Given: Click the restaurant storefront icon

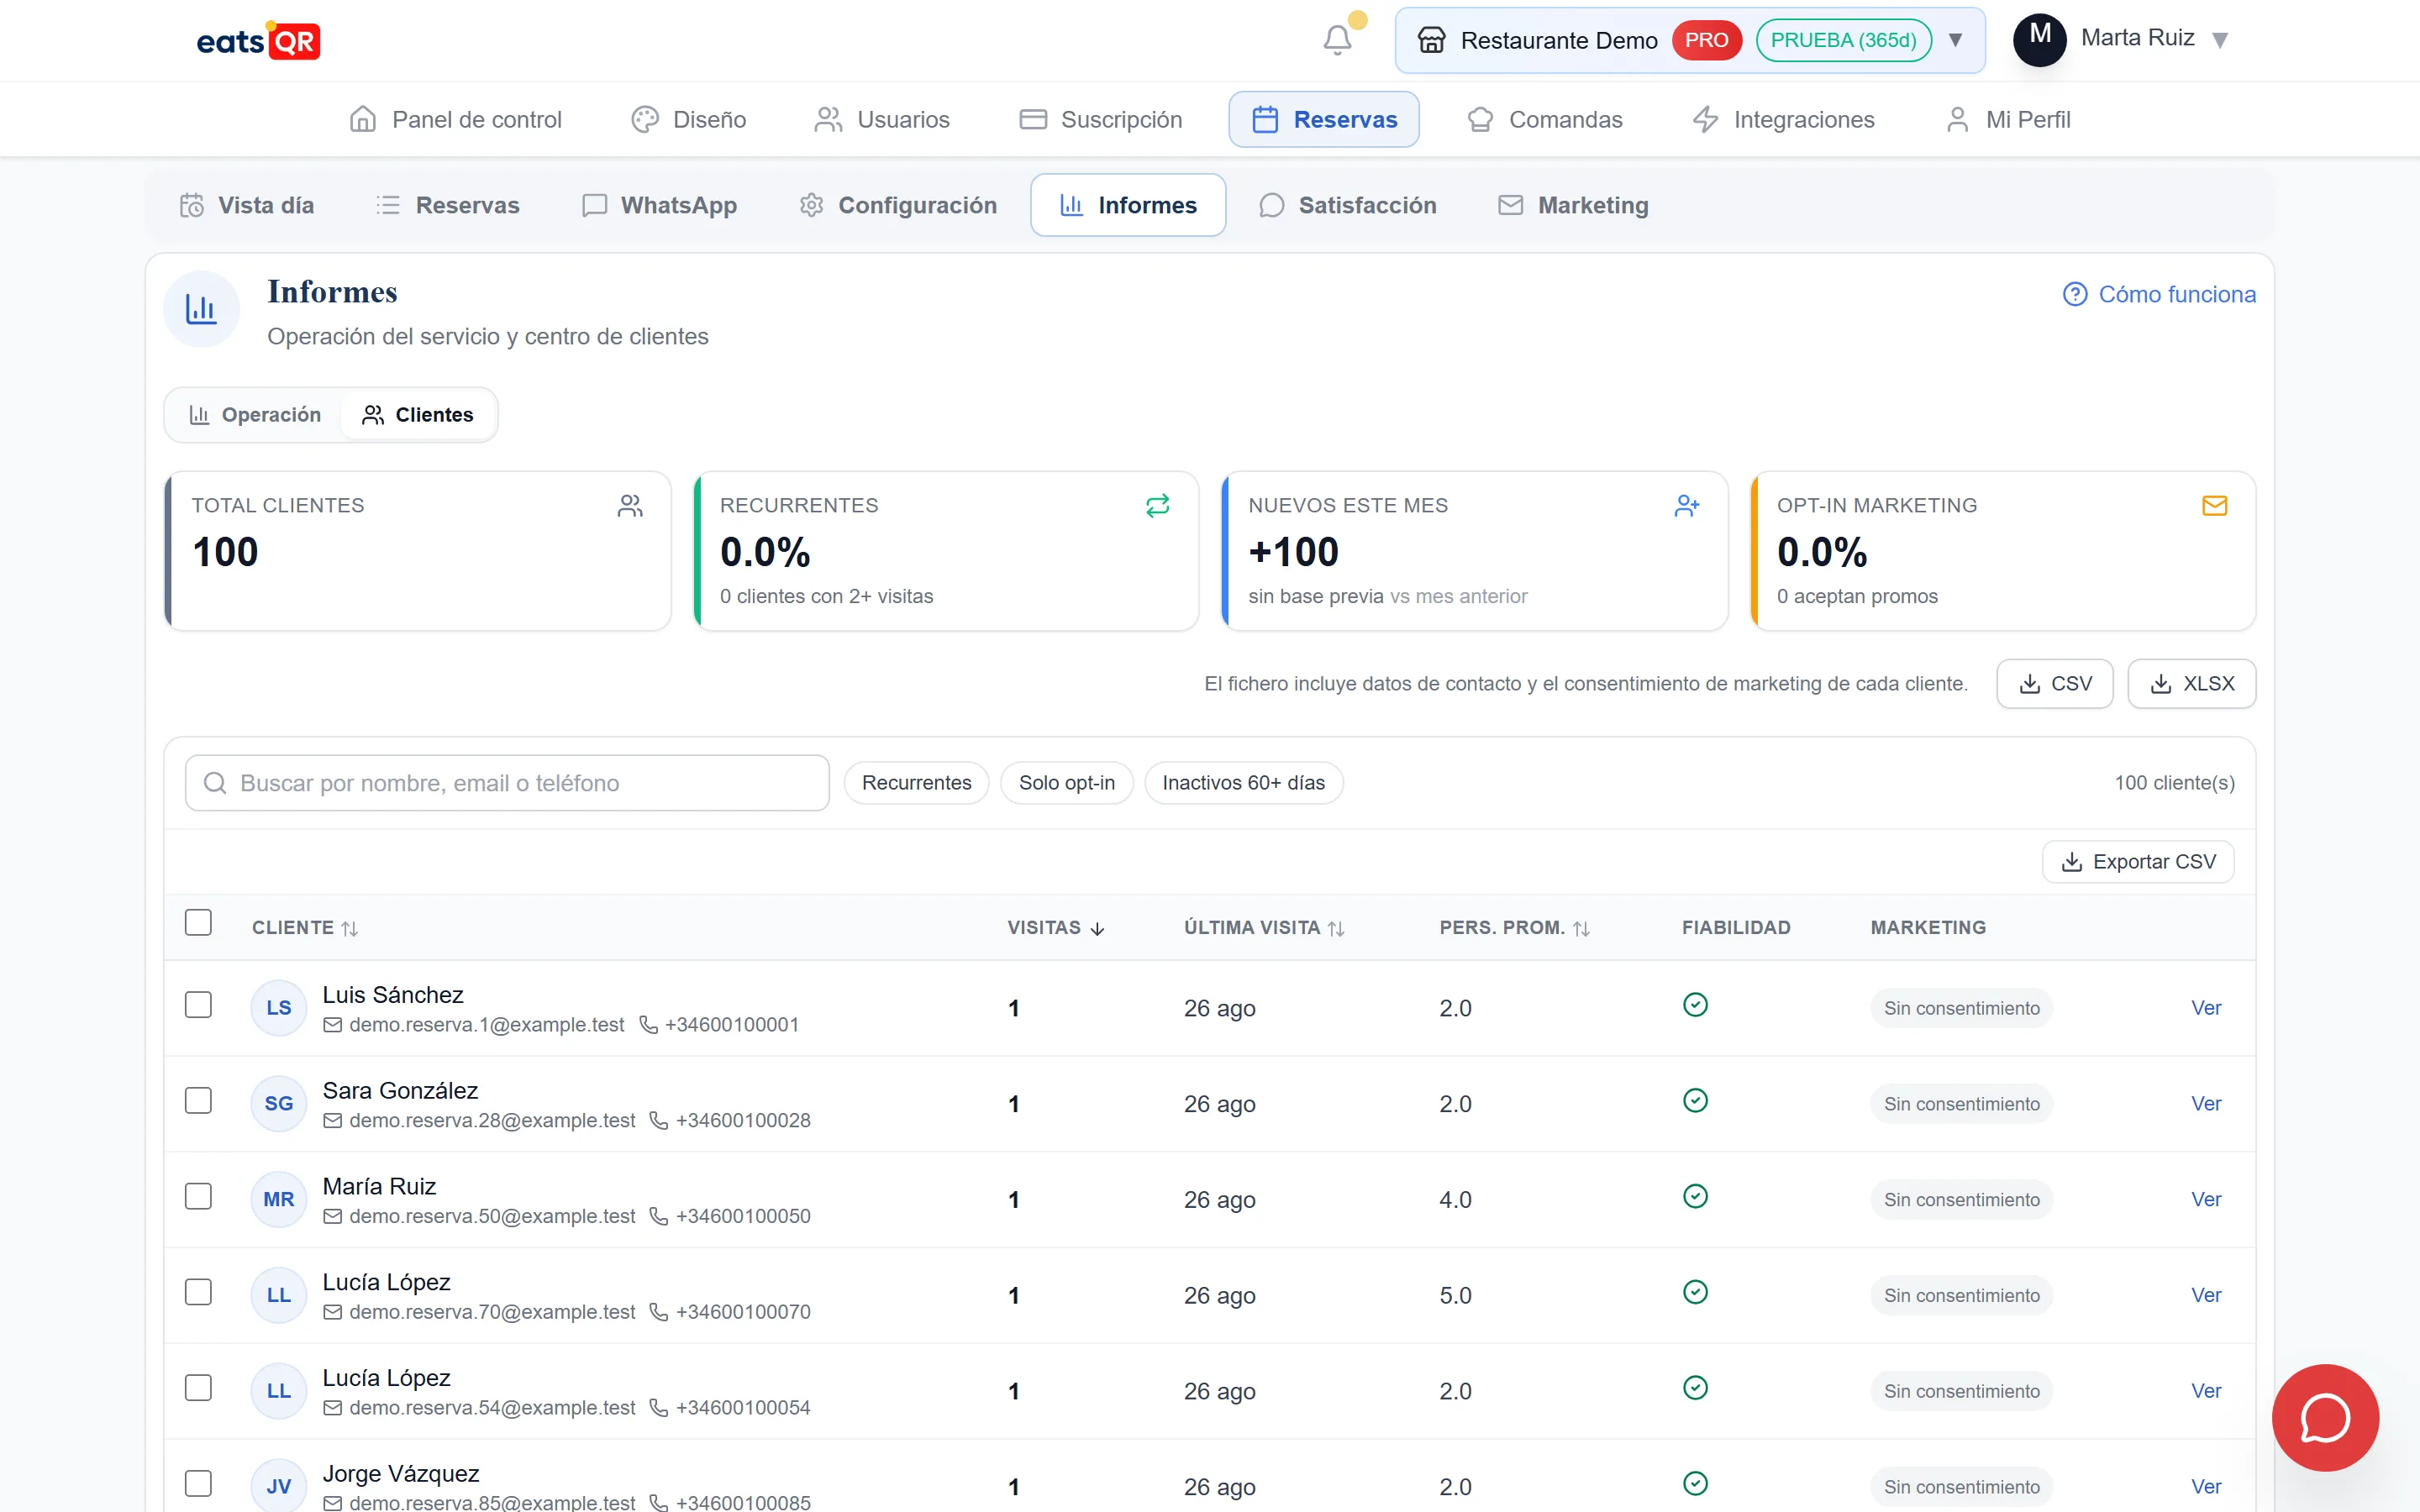Looking at the screenshot, I should pos(1431,40).
